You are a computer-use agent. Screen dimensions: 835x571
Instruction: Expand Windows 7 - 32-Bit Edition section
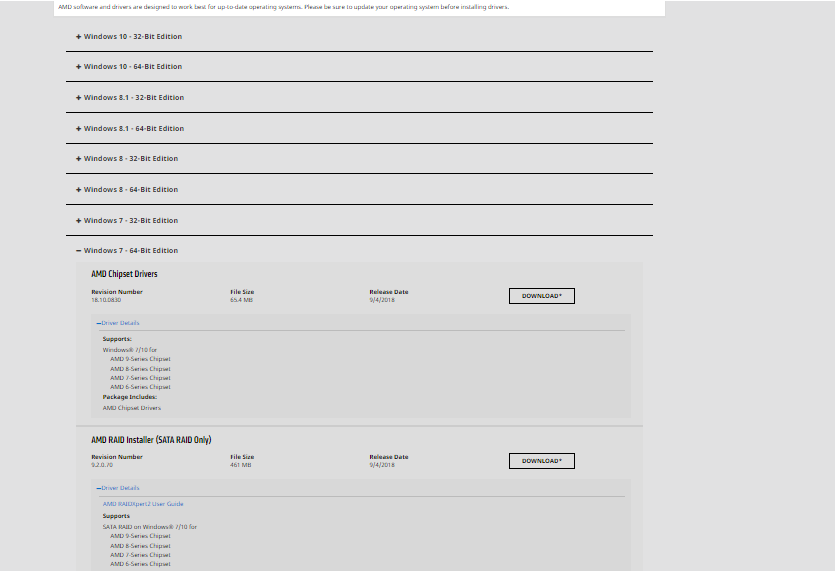click(127, 221)
